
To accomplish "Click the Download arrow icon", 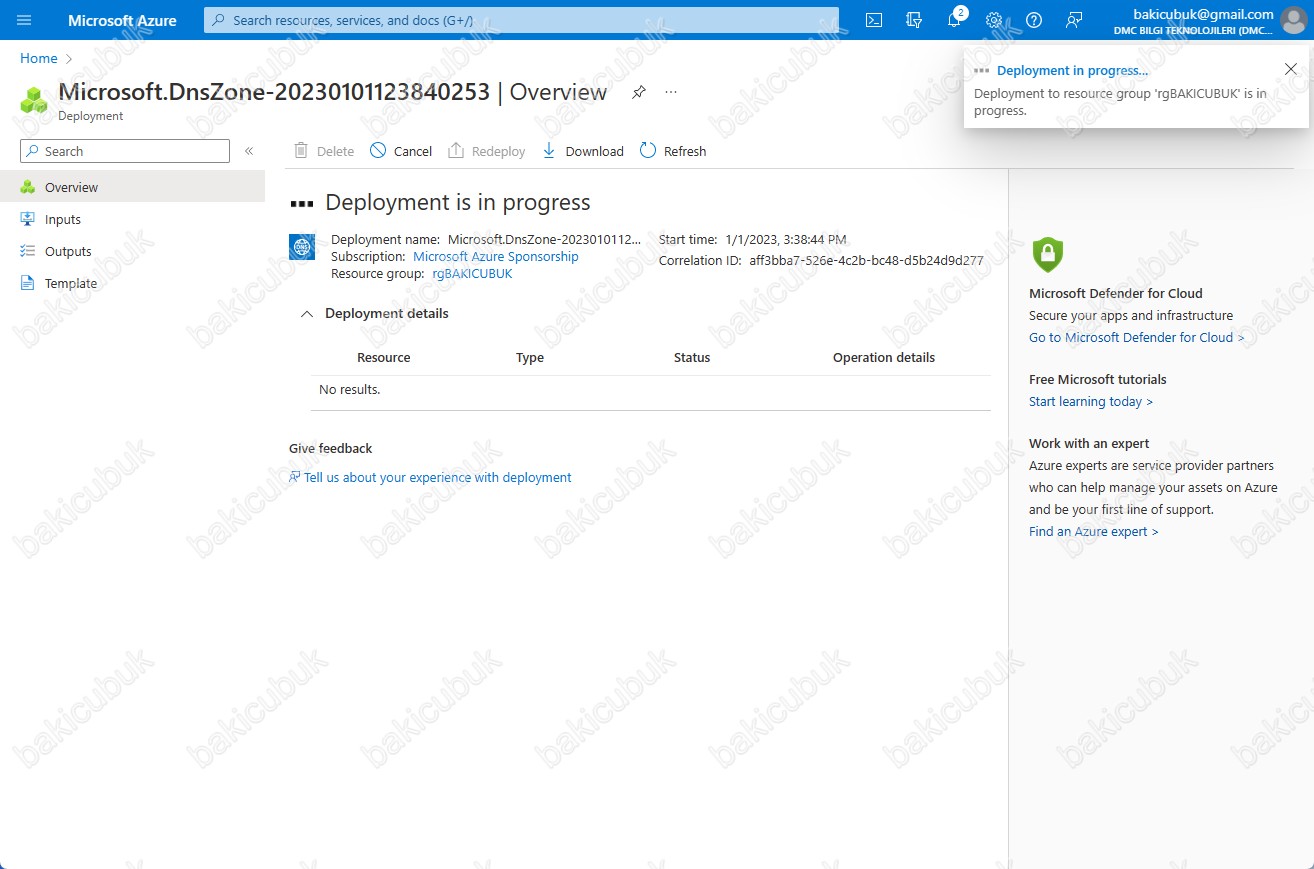I will 549,151.
